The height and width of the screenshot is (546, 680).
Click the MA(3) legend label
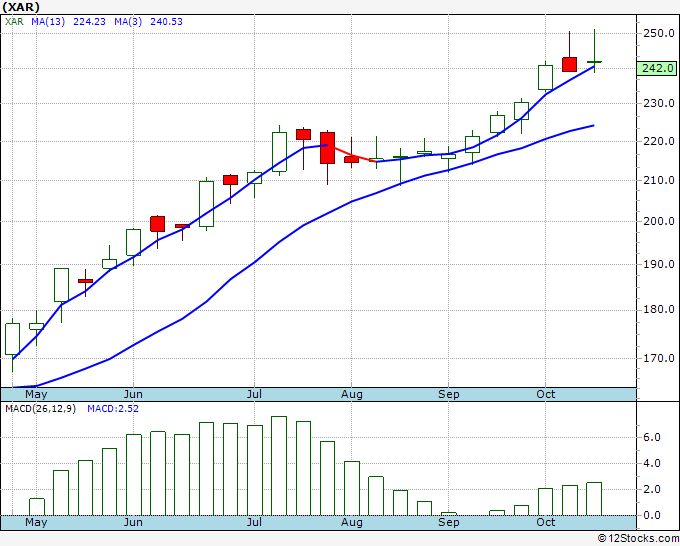pyautogui.click(x=128, y=22)
